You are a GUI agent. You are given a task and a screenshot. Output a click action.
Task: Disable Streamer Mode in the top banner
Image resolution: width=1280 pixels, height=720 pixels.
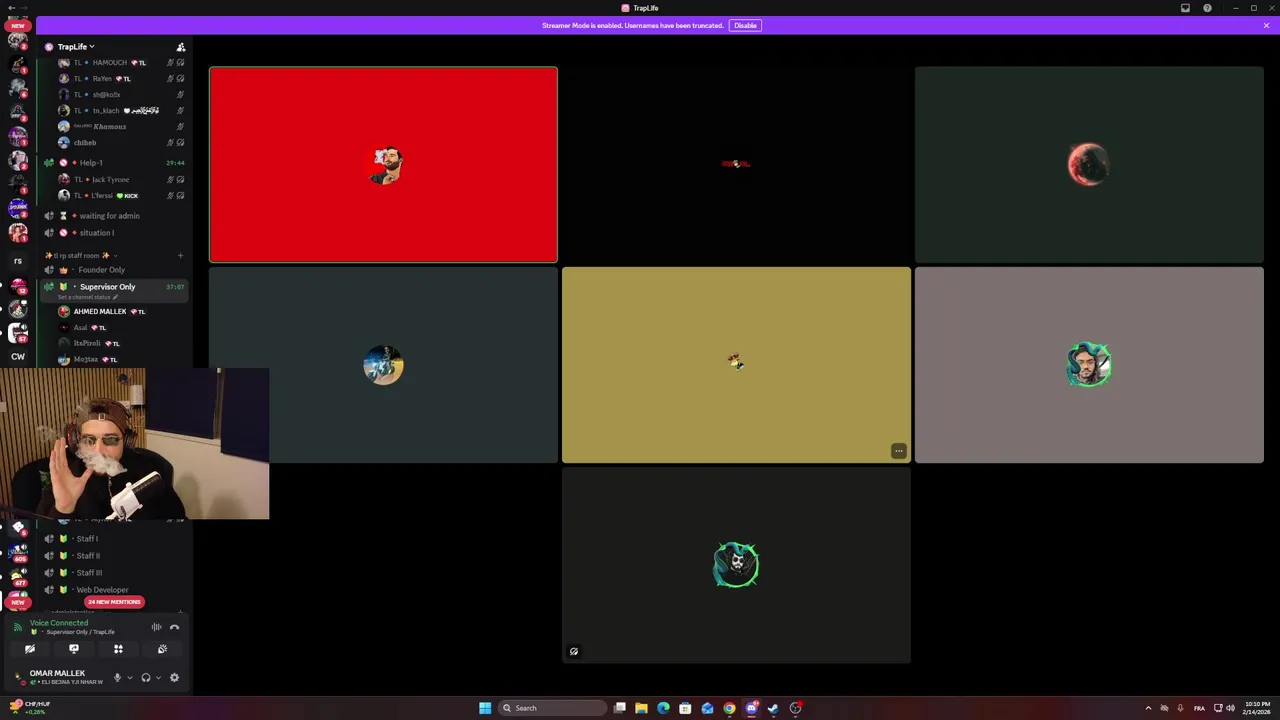tap(745, 25)
